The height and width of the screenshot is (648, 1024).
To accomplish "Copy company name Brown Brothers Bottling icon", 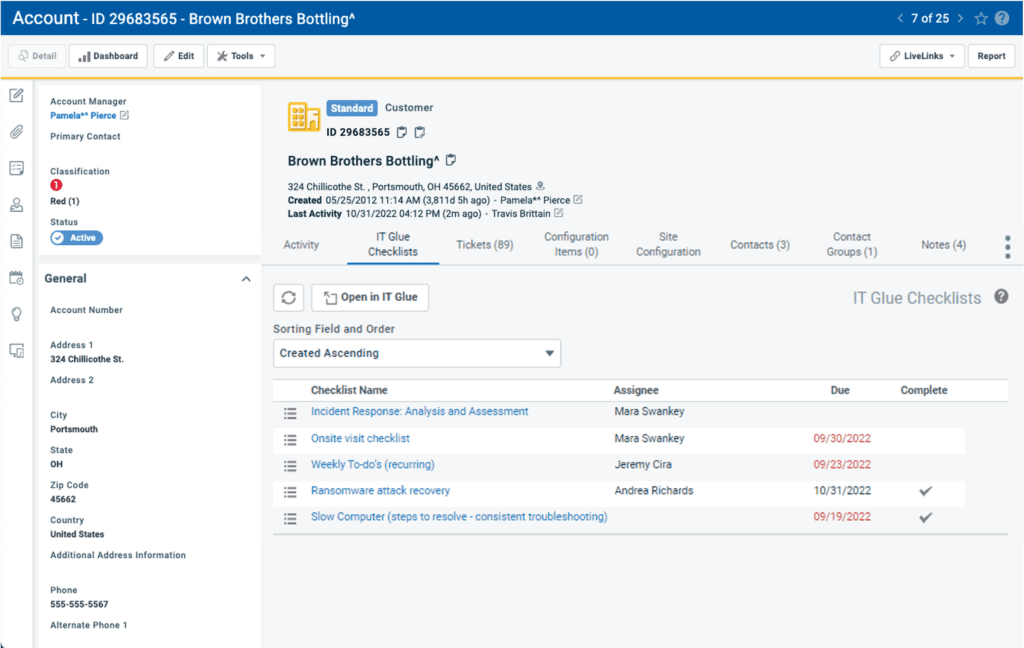I will [x=451, y=160].
